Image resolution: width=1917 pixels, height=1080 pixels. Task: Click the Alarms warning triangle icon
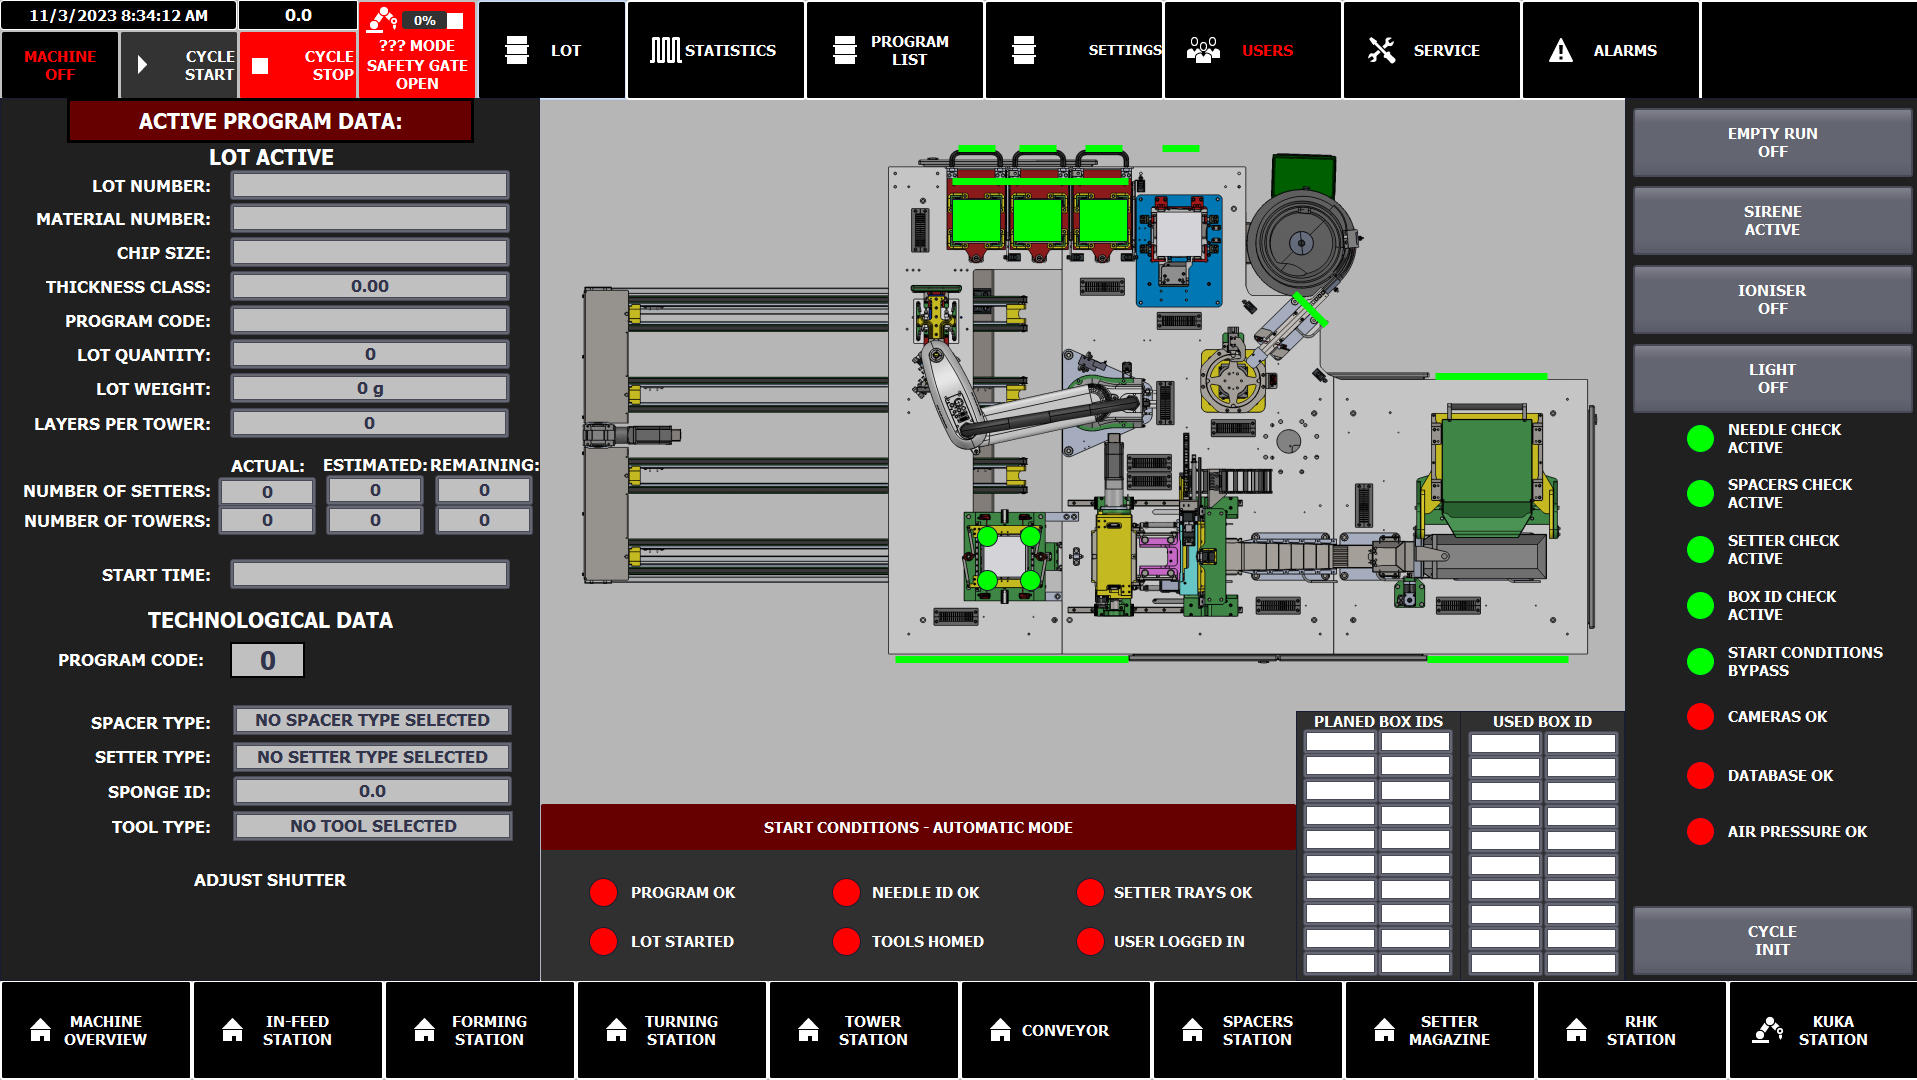coord(1560,50)
